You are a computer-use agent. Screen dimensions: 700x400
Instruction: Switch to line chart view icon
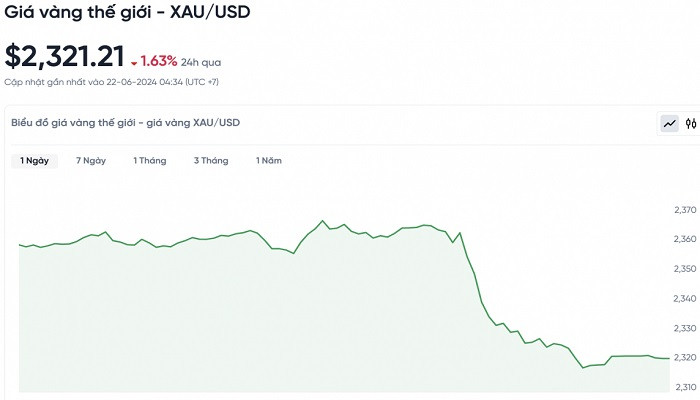tap(669, 124)
